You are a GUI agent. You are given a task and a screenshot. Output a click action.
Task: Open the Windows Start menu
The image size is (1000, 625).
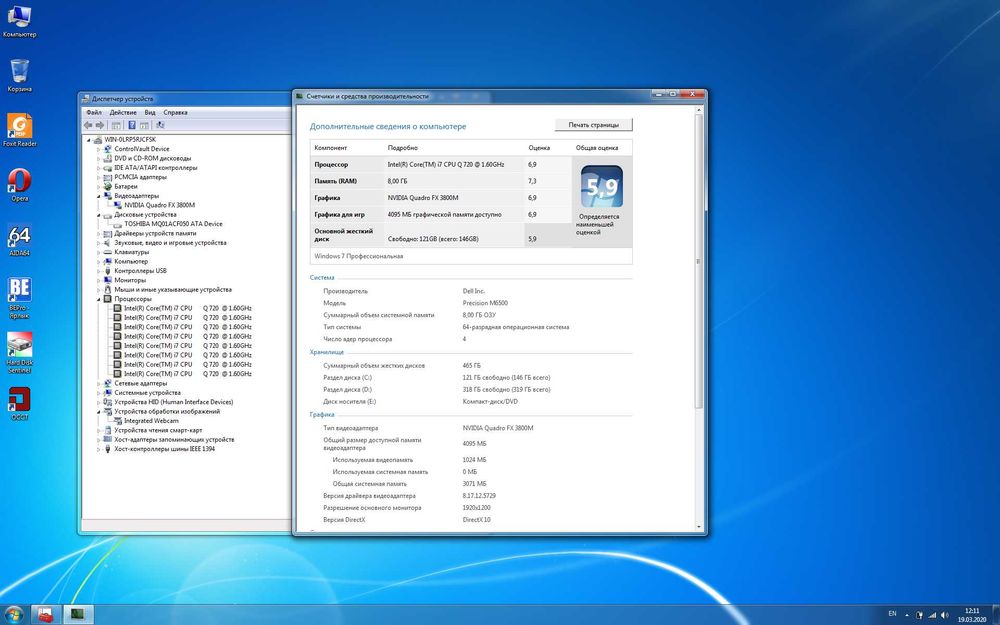(x=12, y=615)
